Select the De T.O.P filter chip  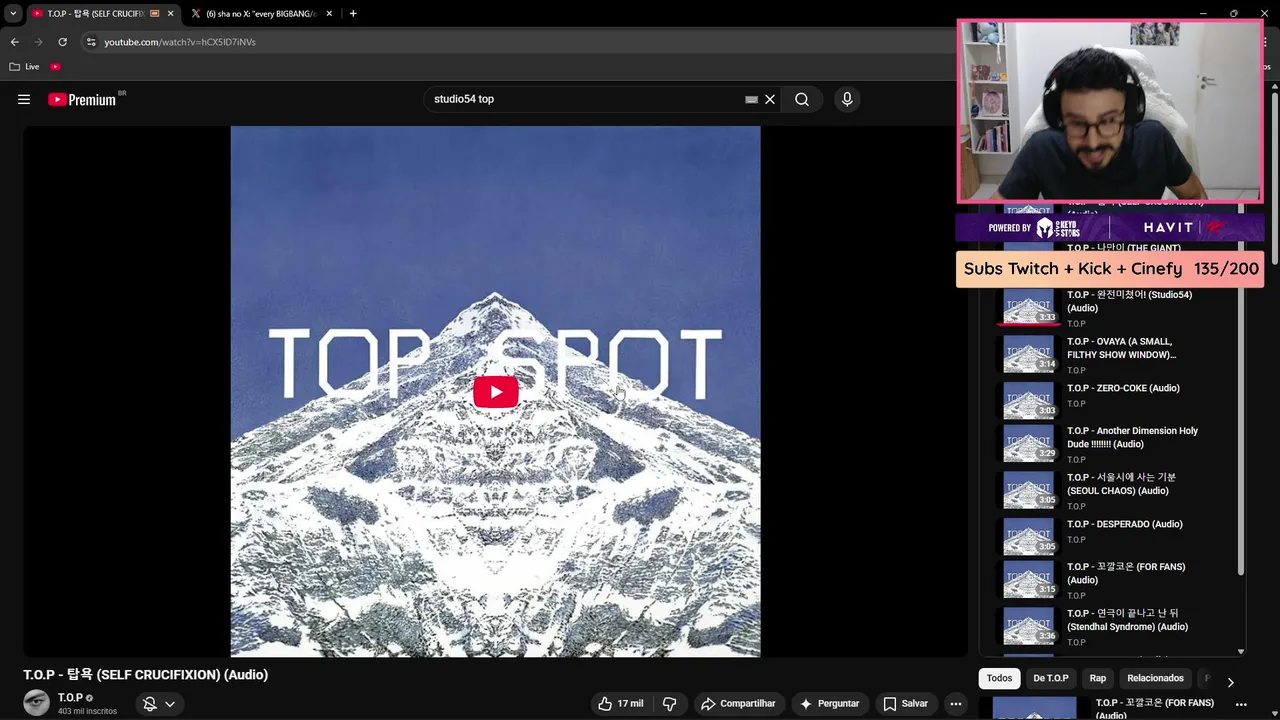point(1050,678)
